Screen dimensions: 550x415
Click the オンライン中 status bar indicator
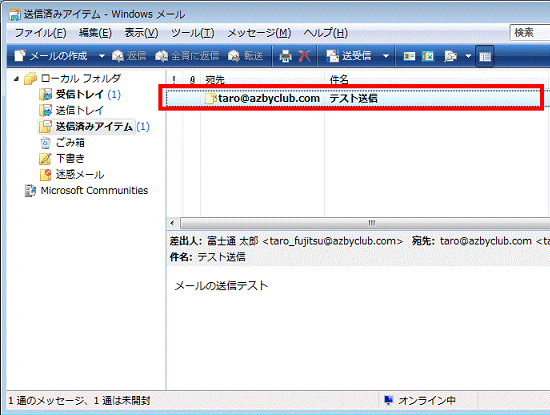[x=420, y=400]
